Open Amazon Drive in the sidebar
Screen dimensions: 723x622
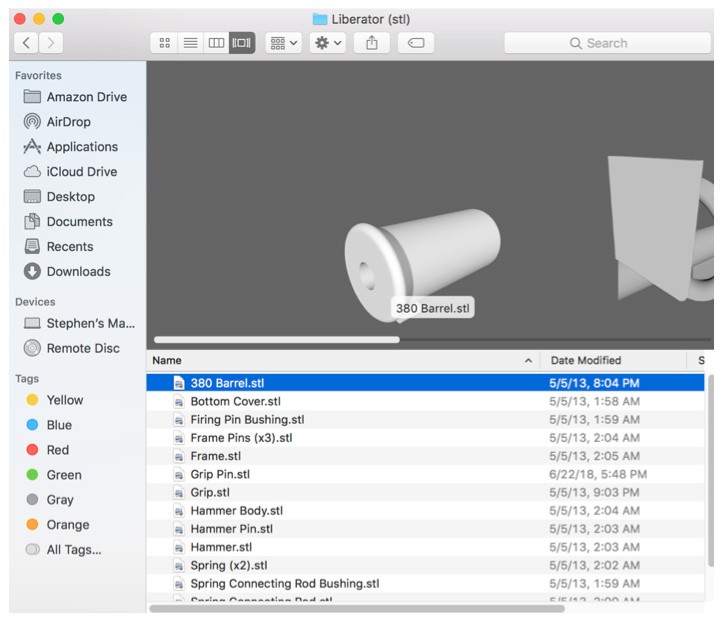[x=76, y=97]
